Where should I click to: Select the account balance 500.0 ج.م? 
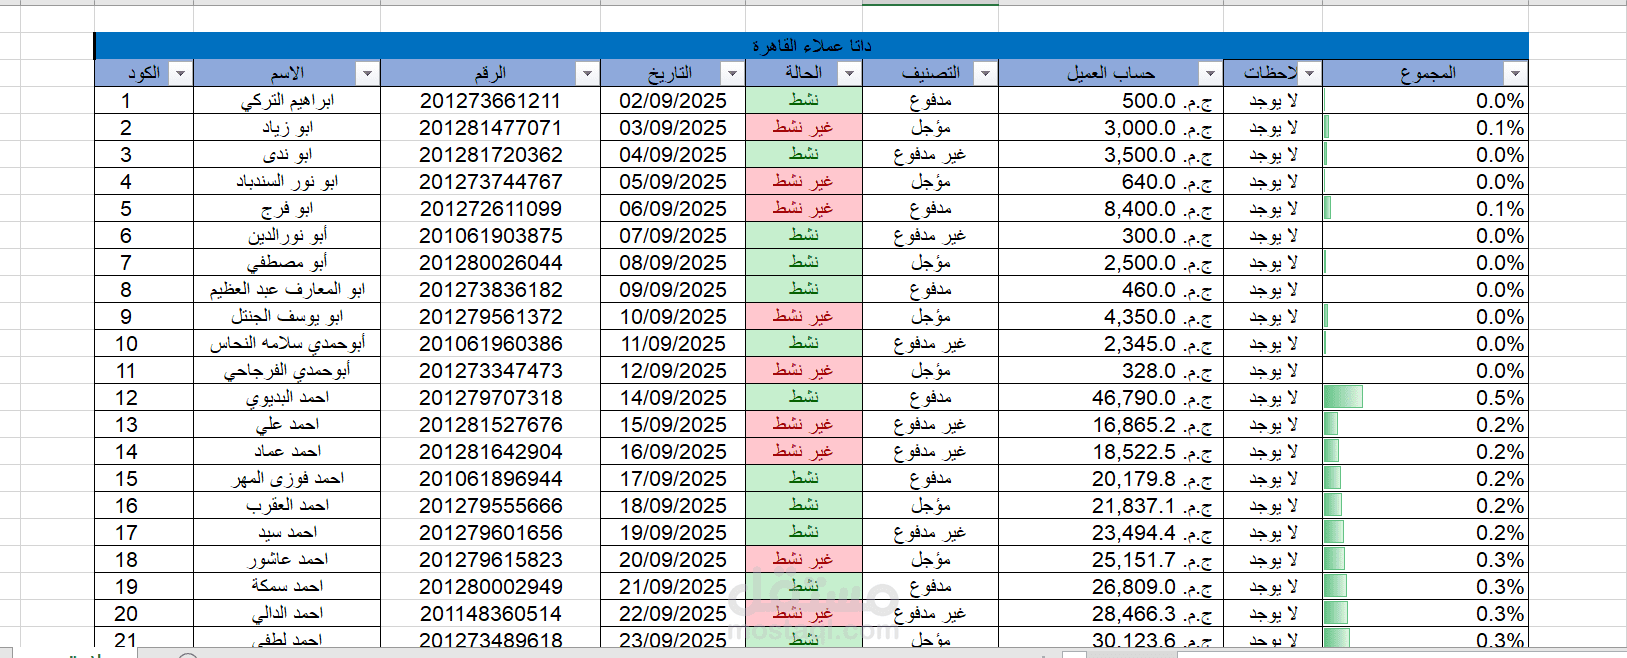[x=1111, y=101]
